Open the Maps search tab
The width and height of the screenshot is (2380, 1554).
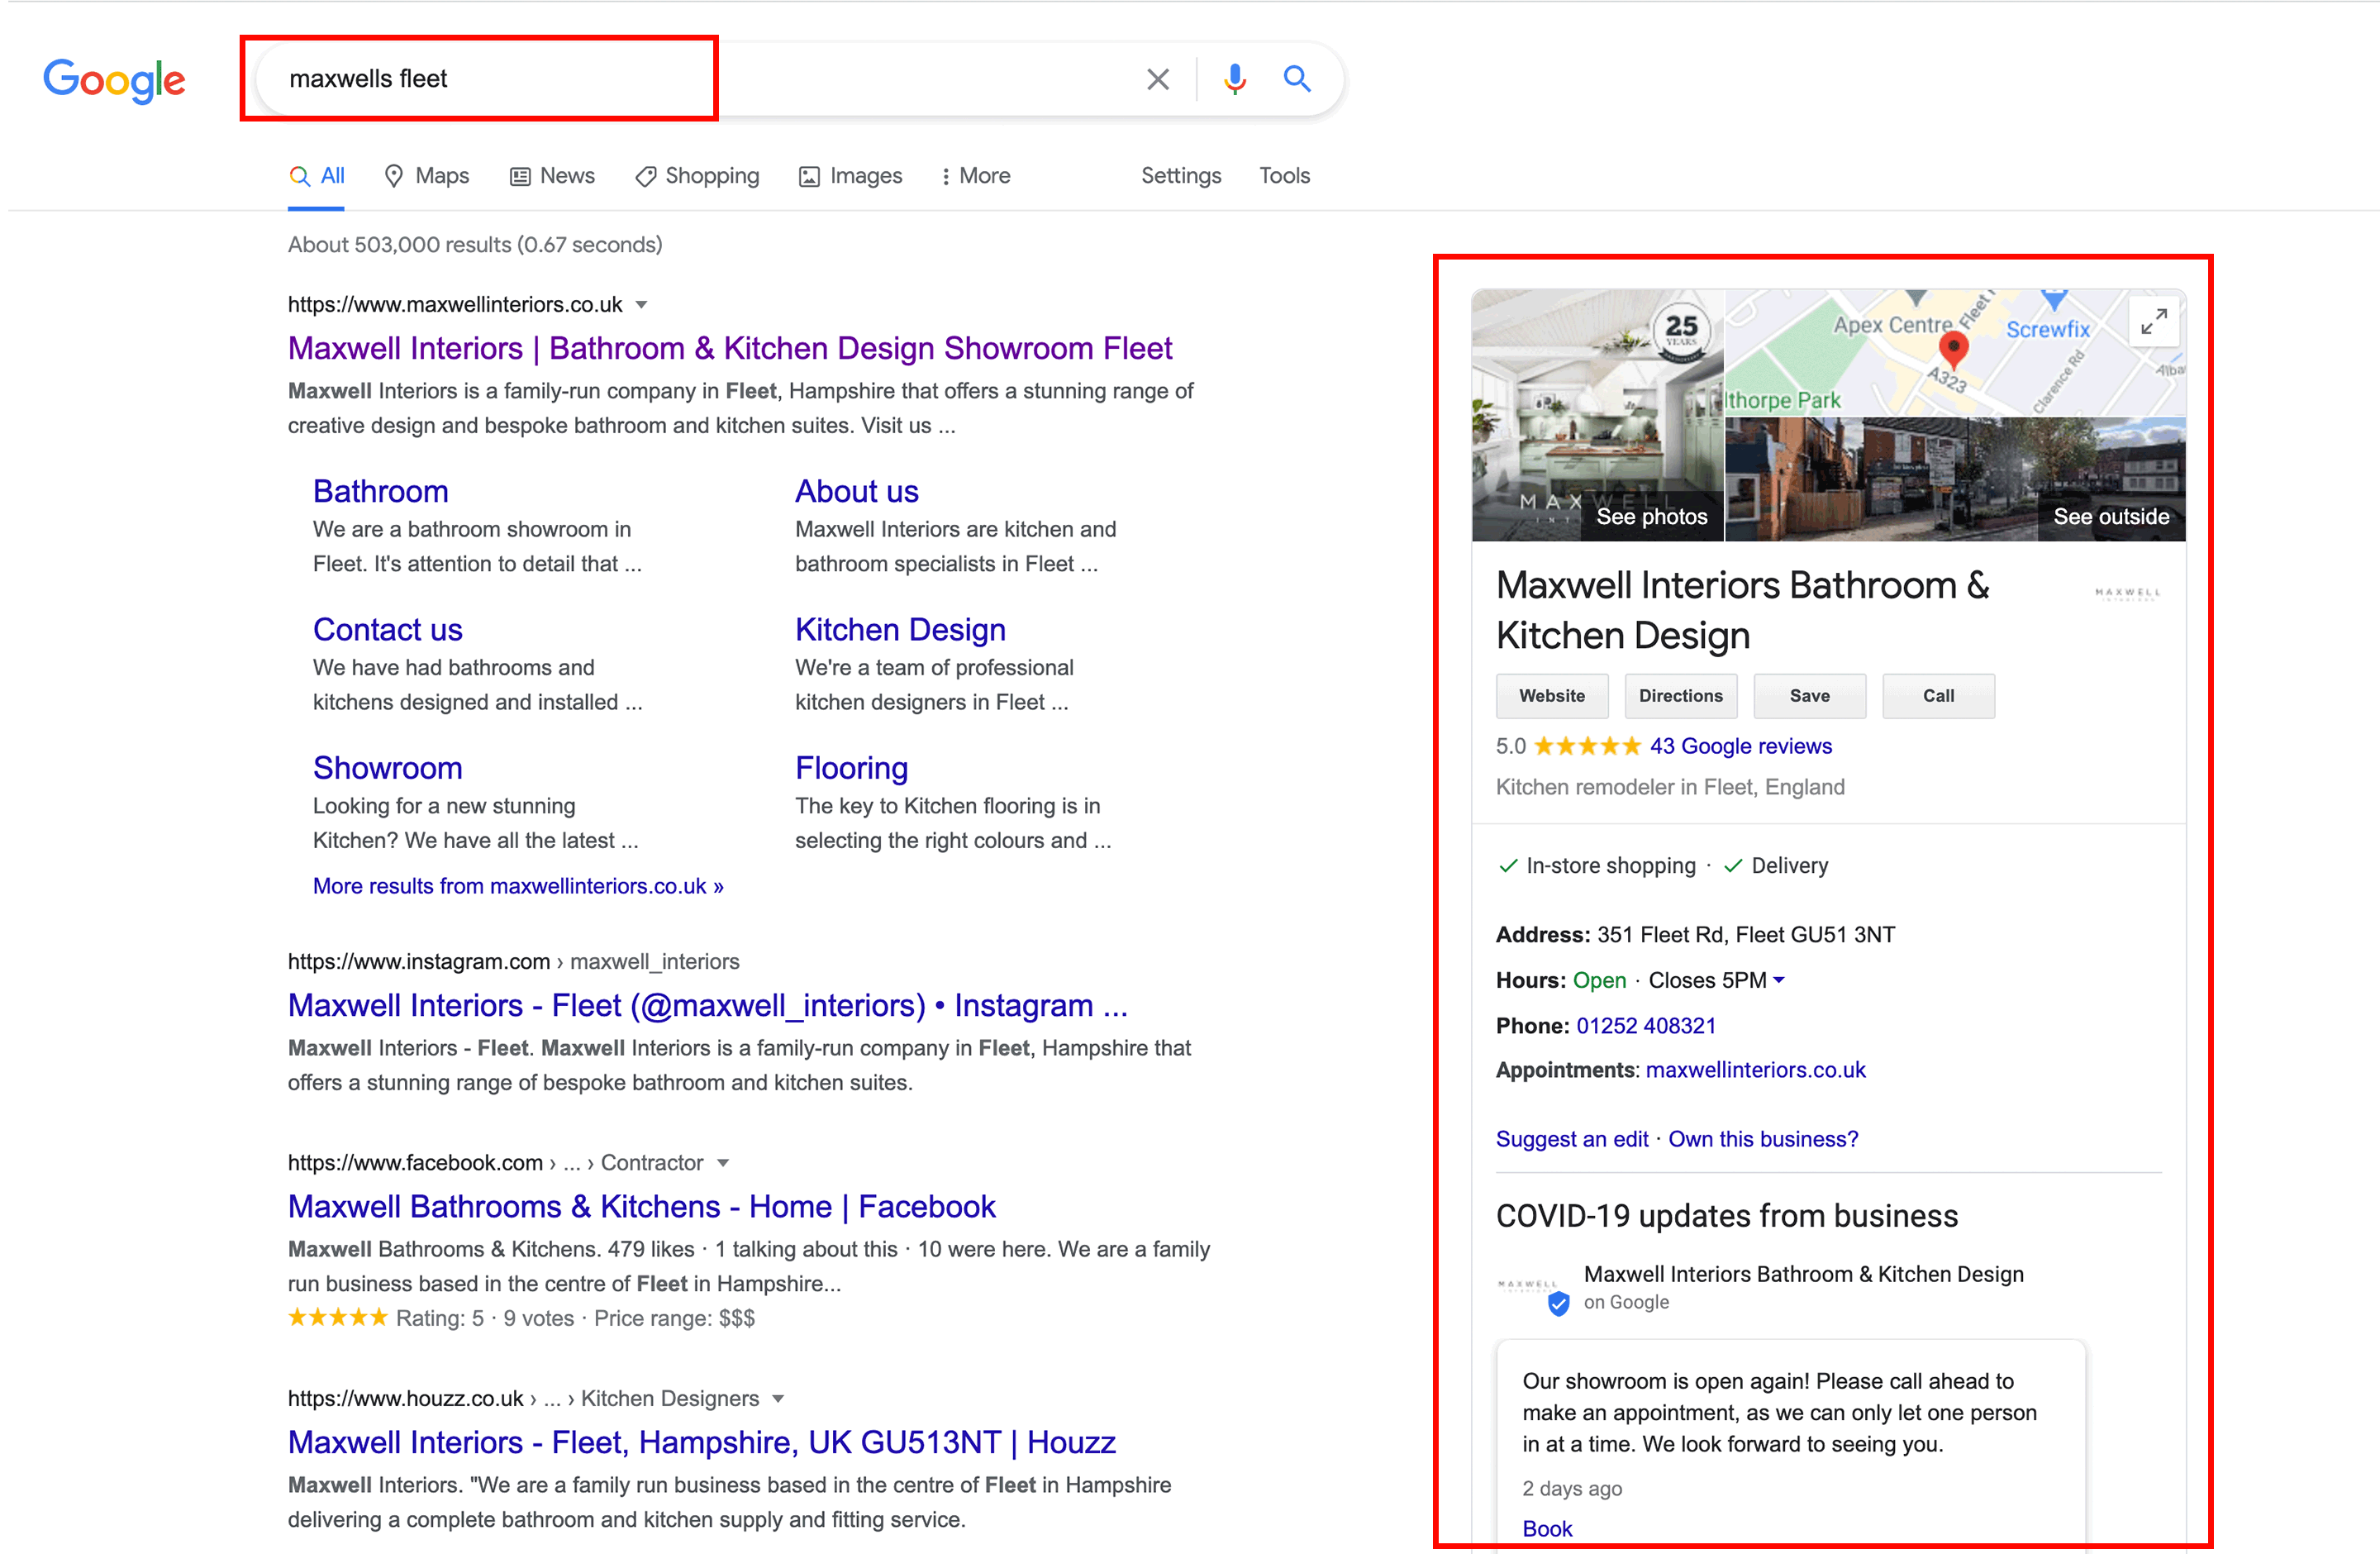click(427, 175)
